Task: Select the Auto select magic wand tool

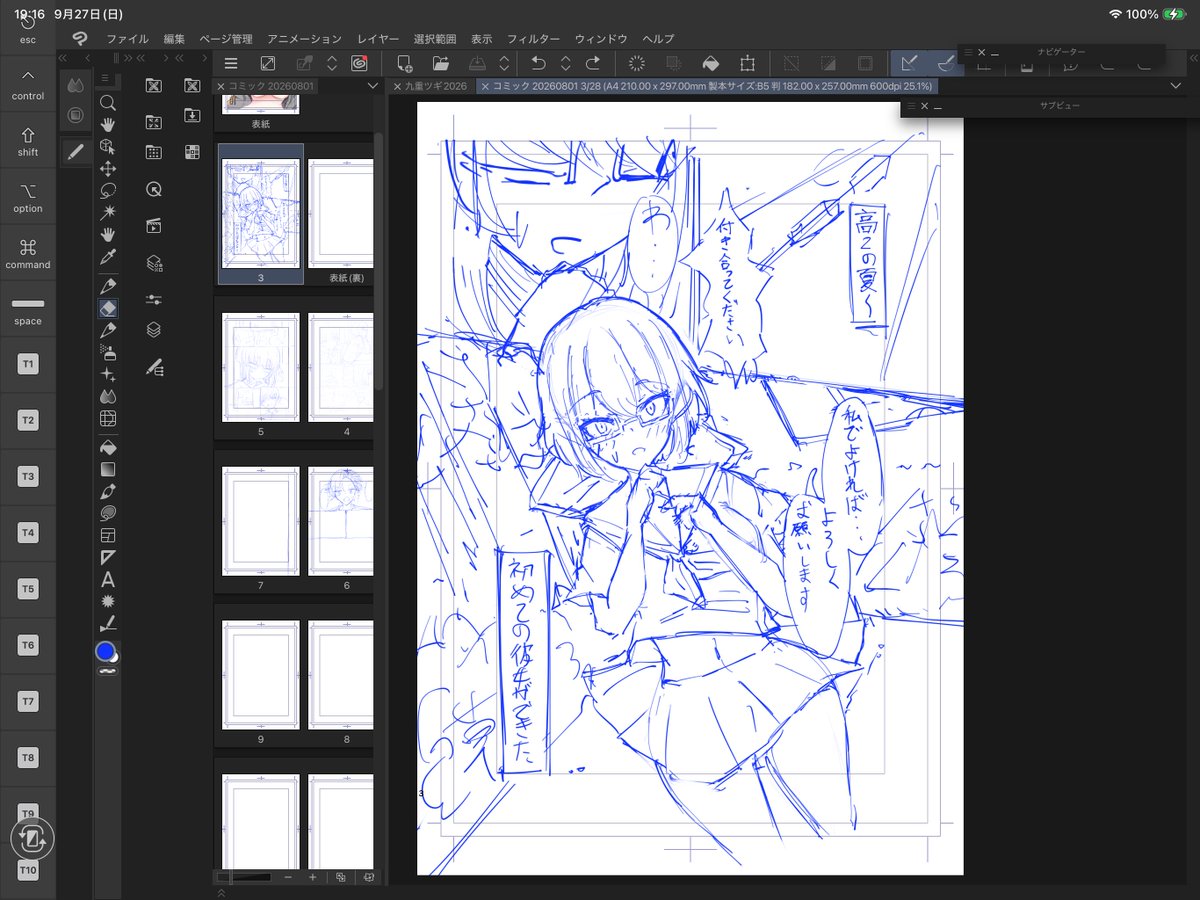Action: tap(108, 213)
